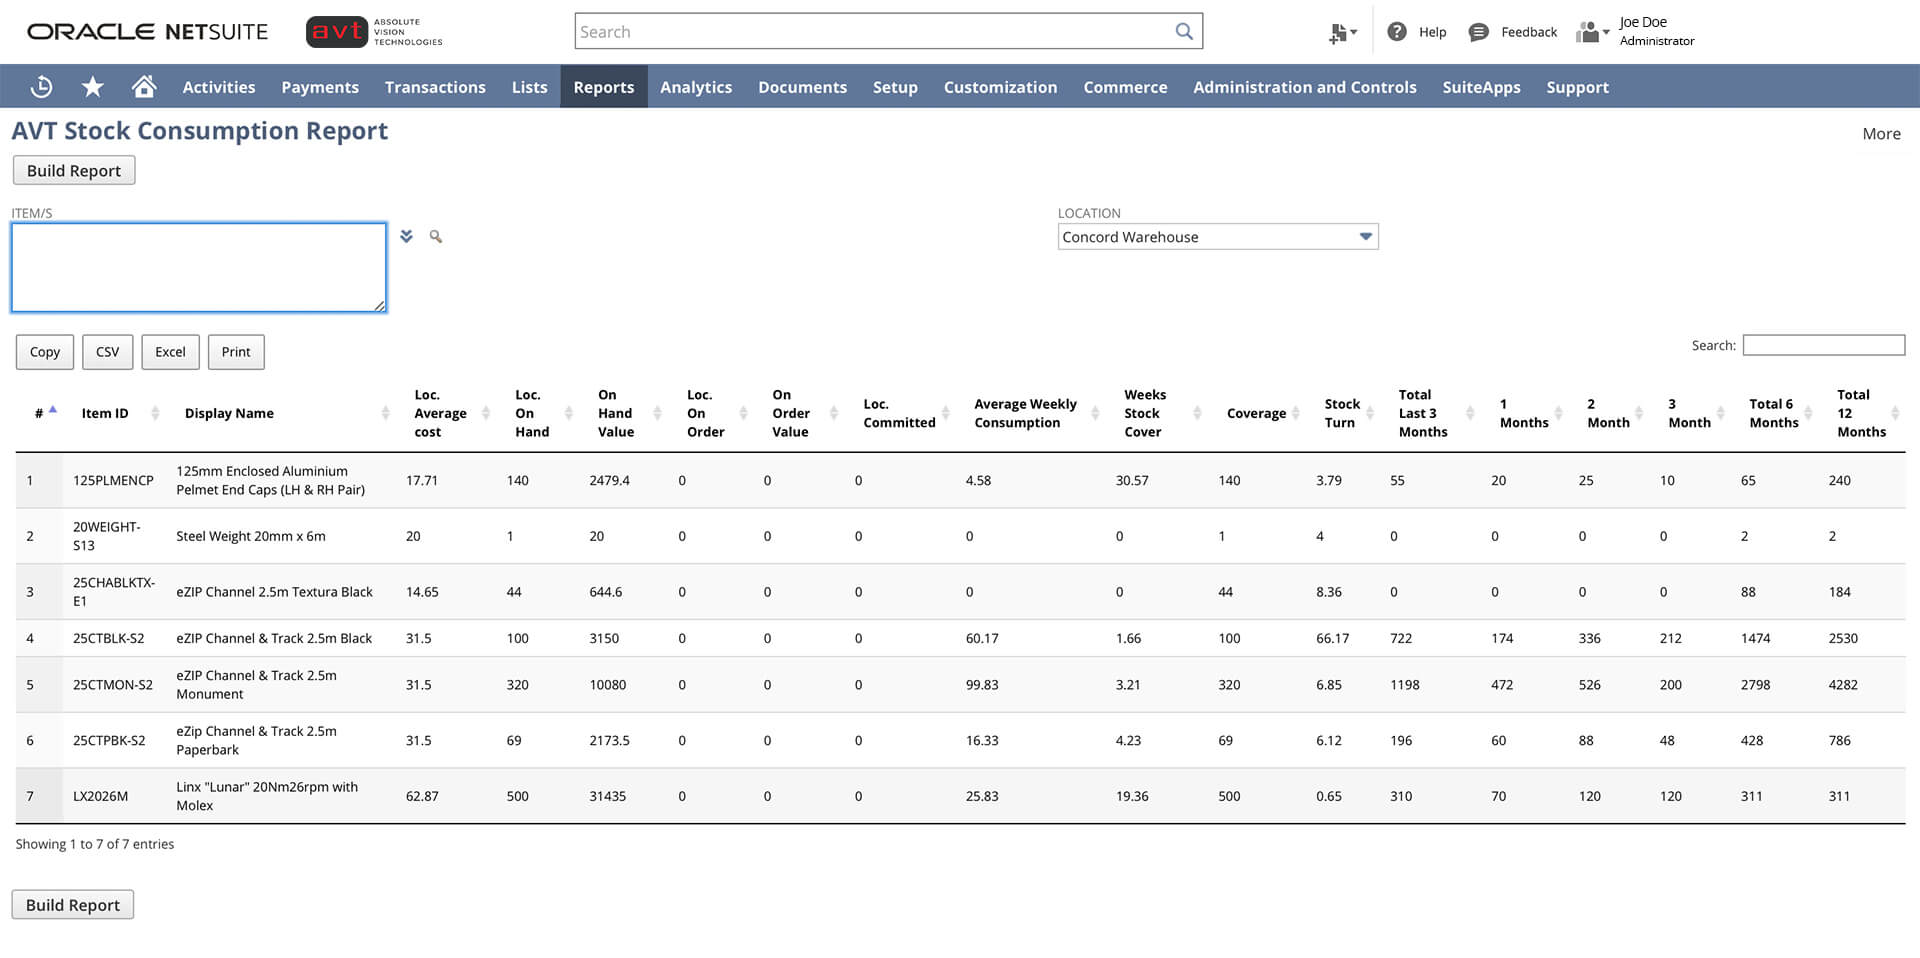The image size is (1920, 958).
Task: Sort table by Item ID column
Action: click(105, 413)
